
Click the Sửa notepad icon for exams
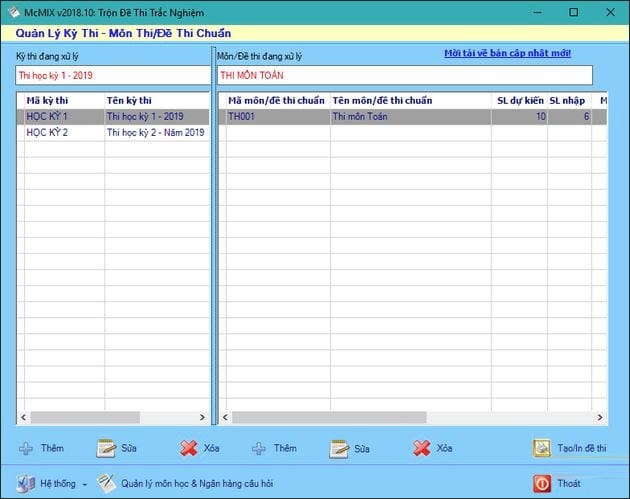106,448
